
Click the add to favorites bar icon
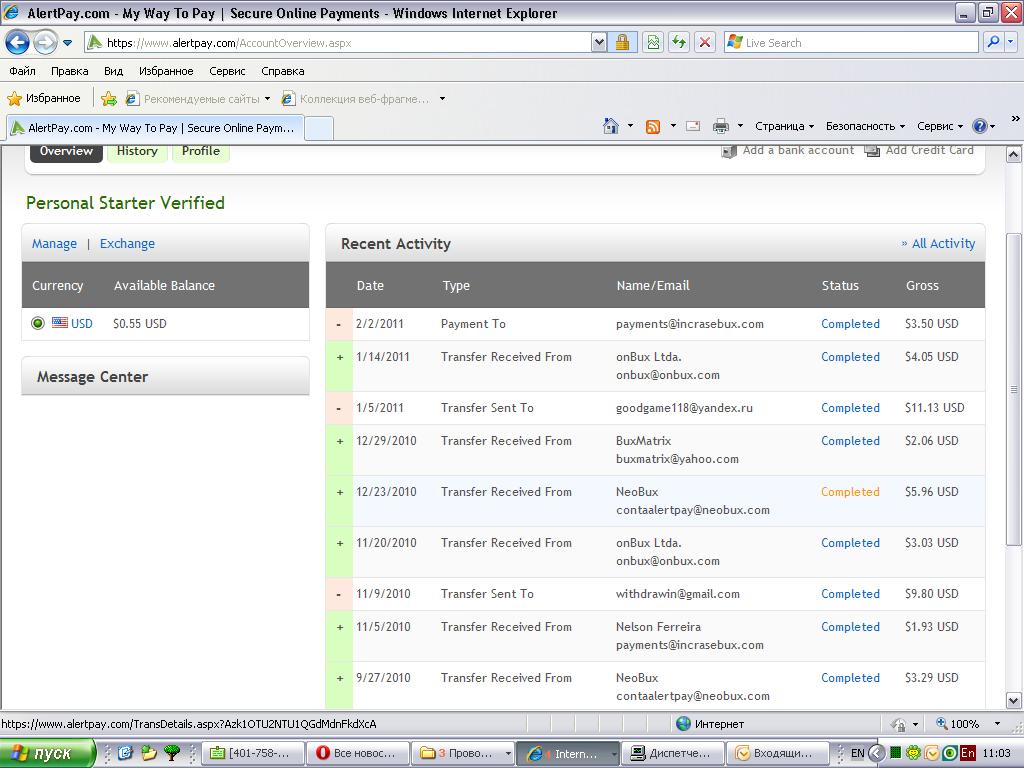pos(108,99)
